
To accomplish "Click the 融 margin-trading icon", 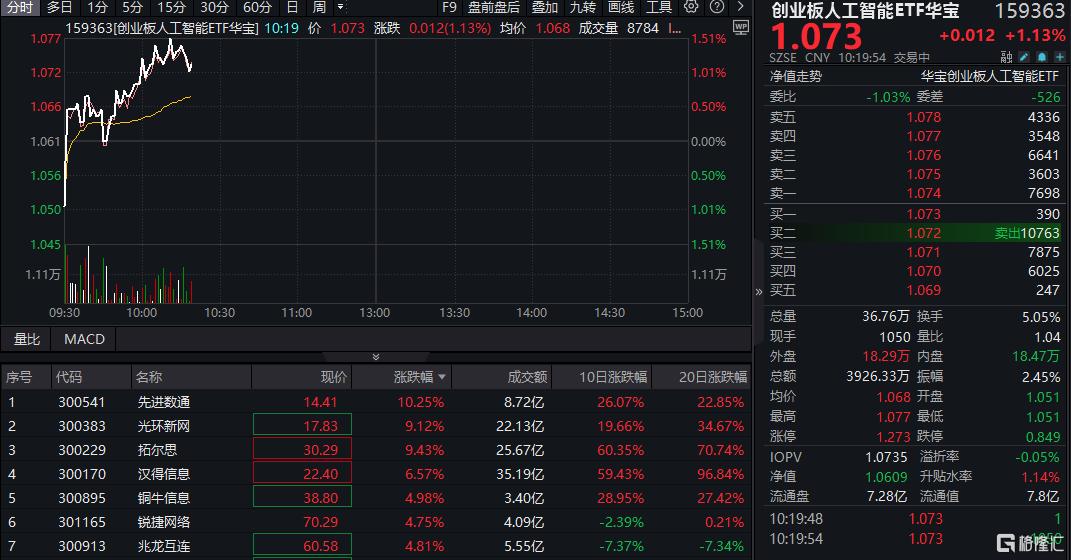I will [x=1006, y=57].
